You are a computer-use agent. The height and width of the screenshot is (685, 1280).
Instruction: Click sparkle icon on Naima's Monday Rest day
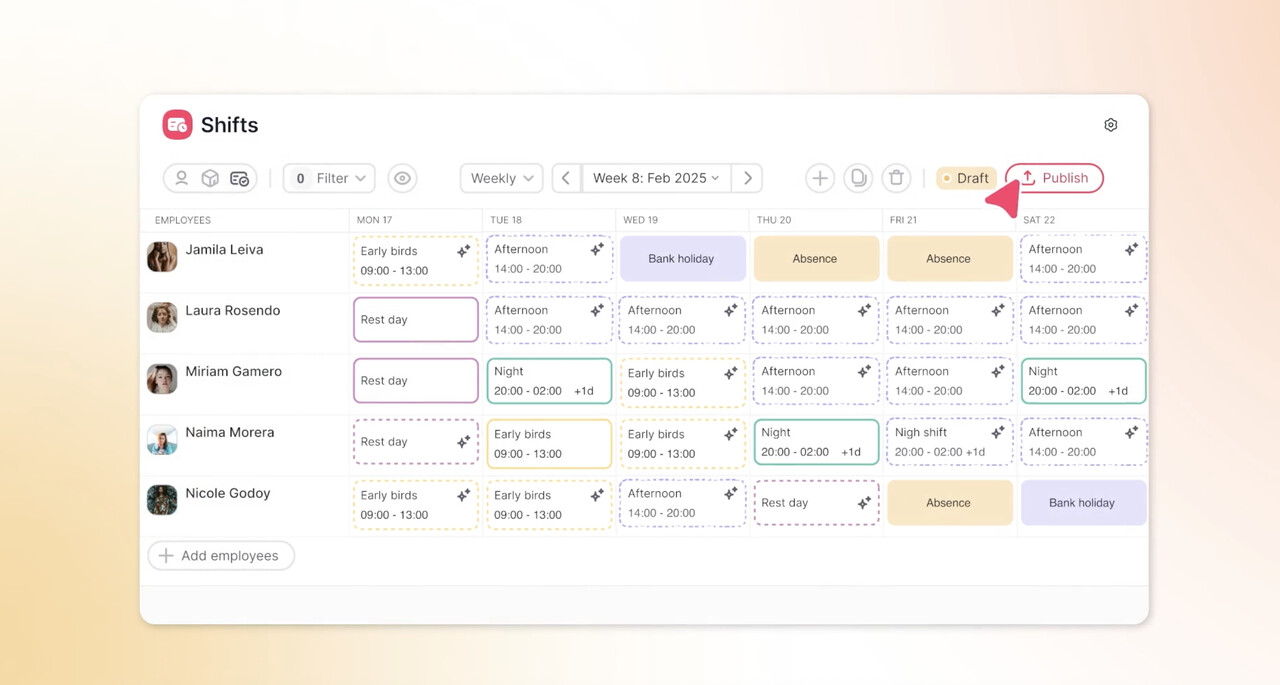(x=463, y=441)
